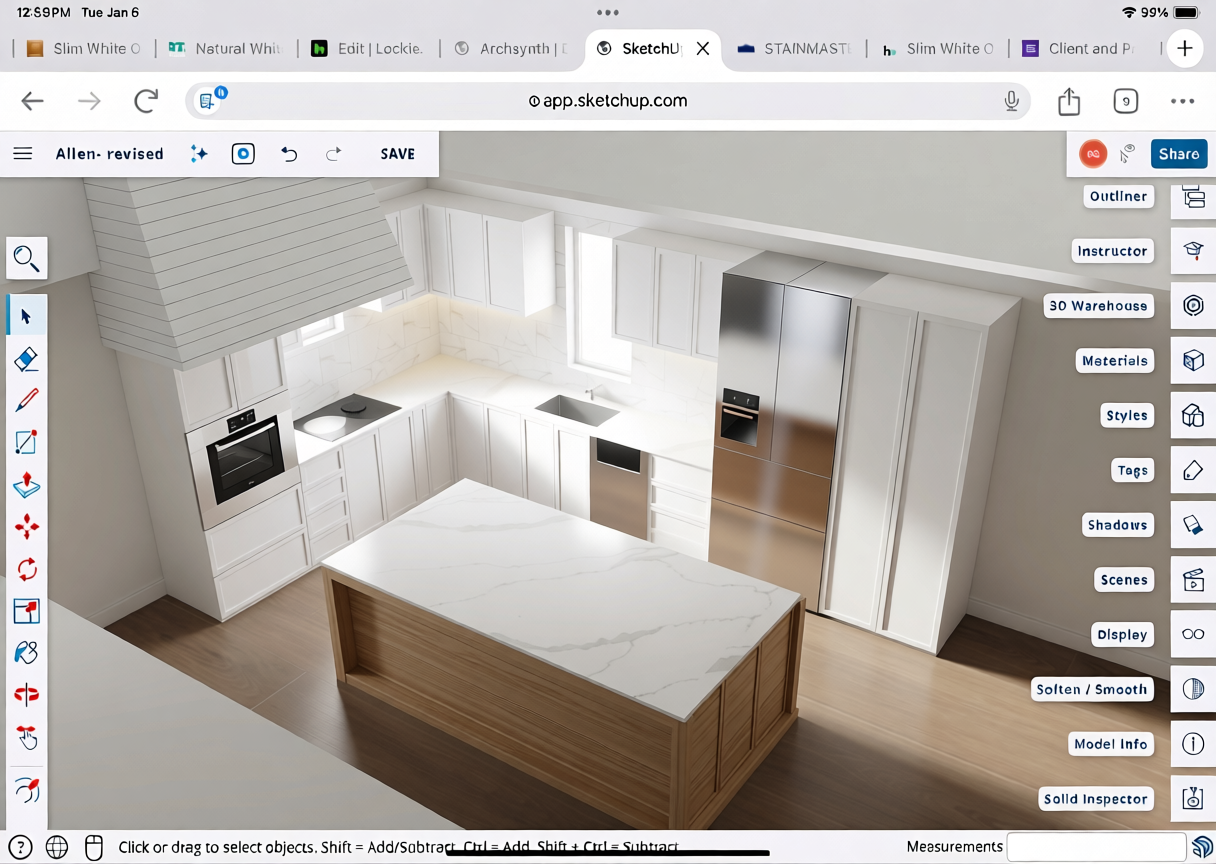Open browser three-dot more menu
Screen dimensions: 1216x864
pyautogui.click(x=1182, y=101)
